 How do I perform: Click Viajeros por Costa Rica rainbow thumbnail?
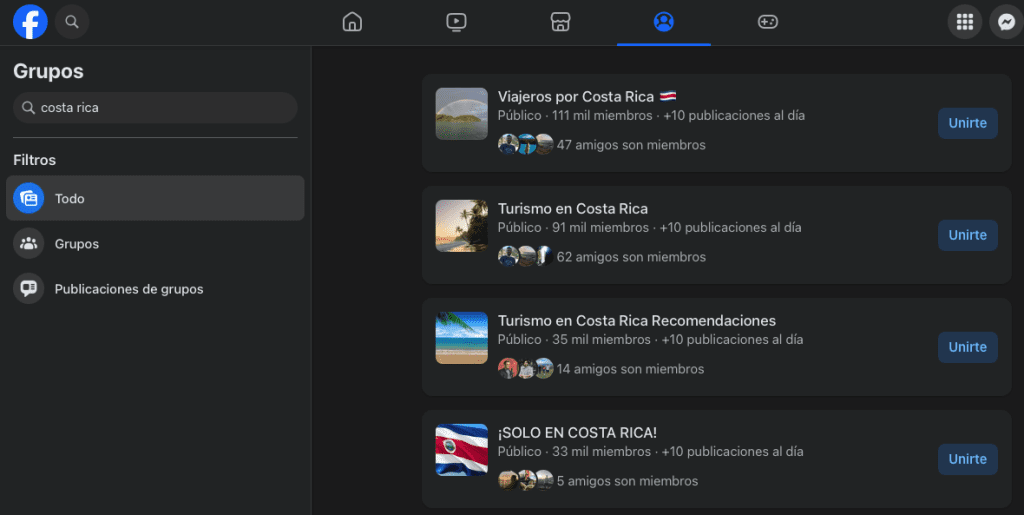462,114
